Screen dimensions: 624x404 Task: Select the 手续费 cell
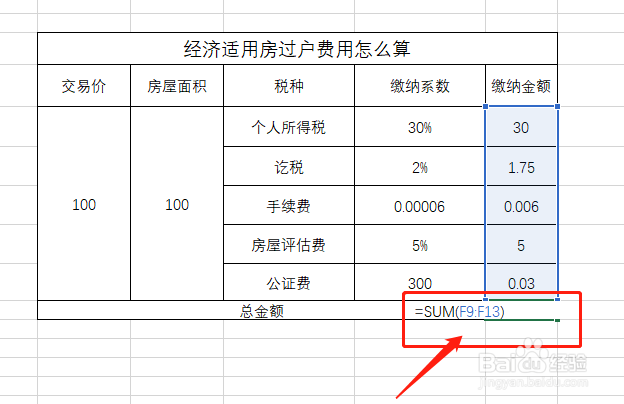click(x=289, y=205)
